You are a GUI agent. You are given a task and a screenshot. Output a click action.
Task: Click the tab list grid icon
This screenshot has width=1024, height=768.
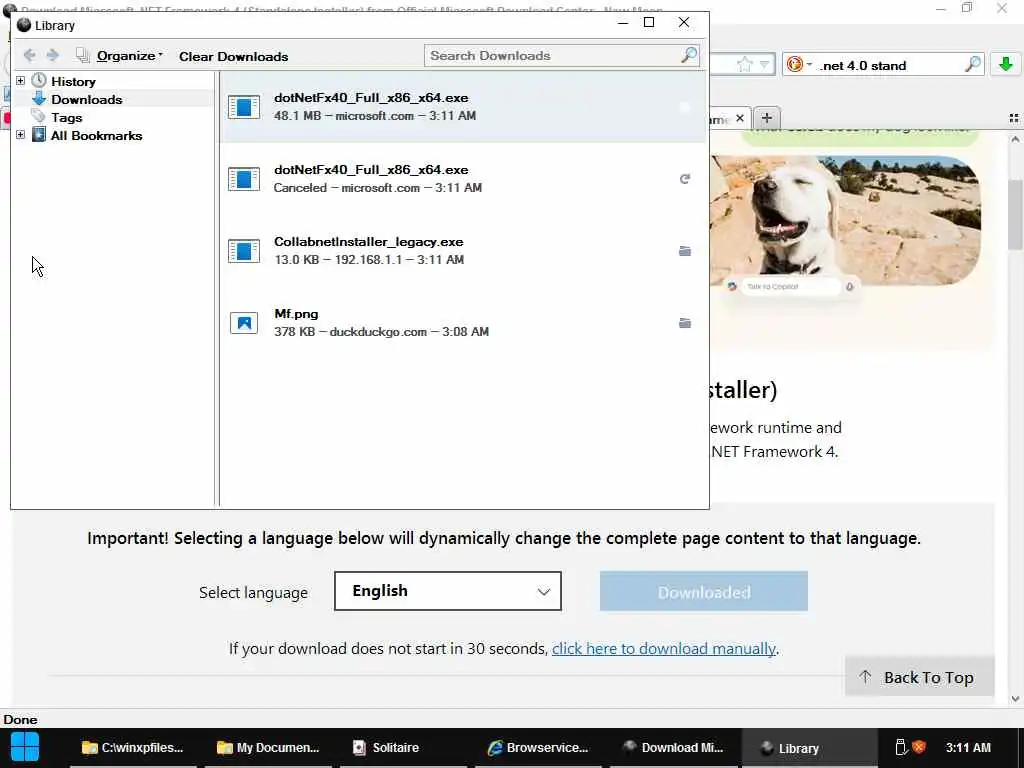pos(1014,118)
